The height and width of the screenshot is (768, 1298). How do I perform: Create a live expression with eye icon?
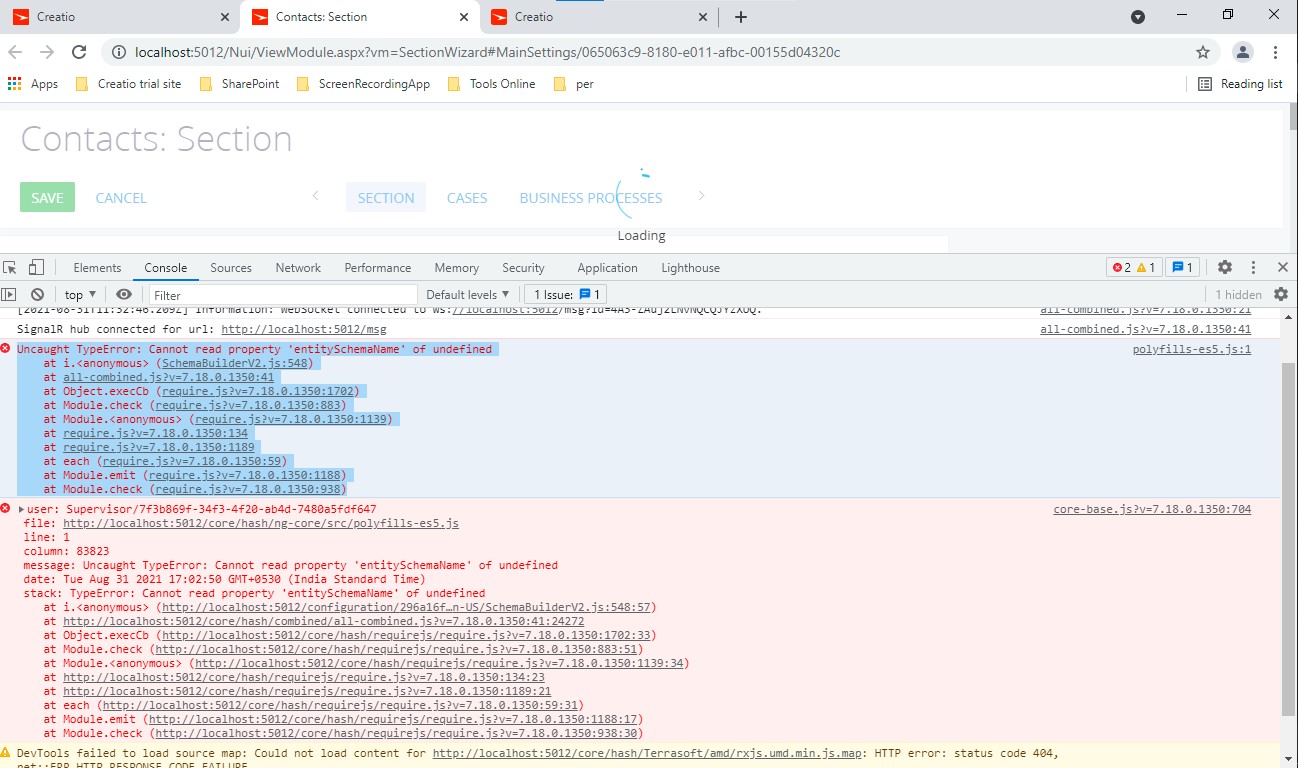point(124,294)
